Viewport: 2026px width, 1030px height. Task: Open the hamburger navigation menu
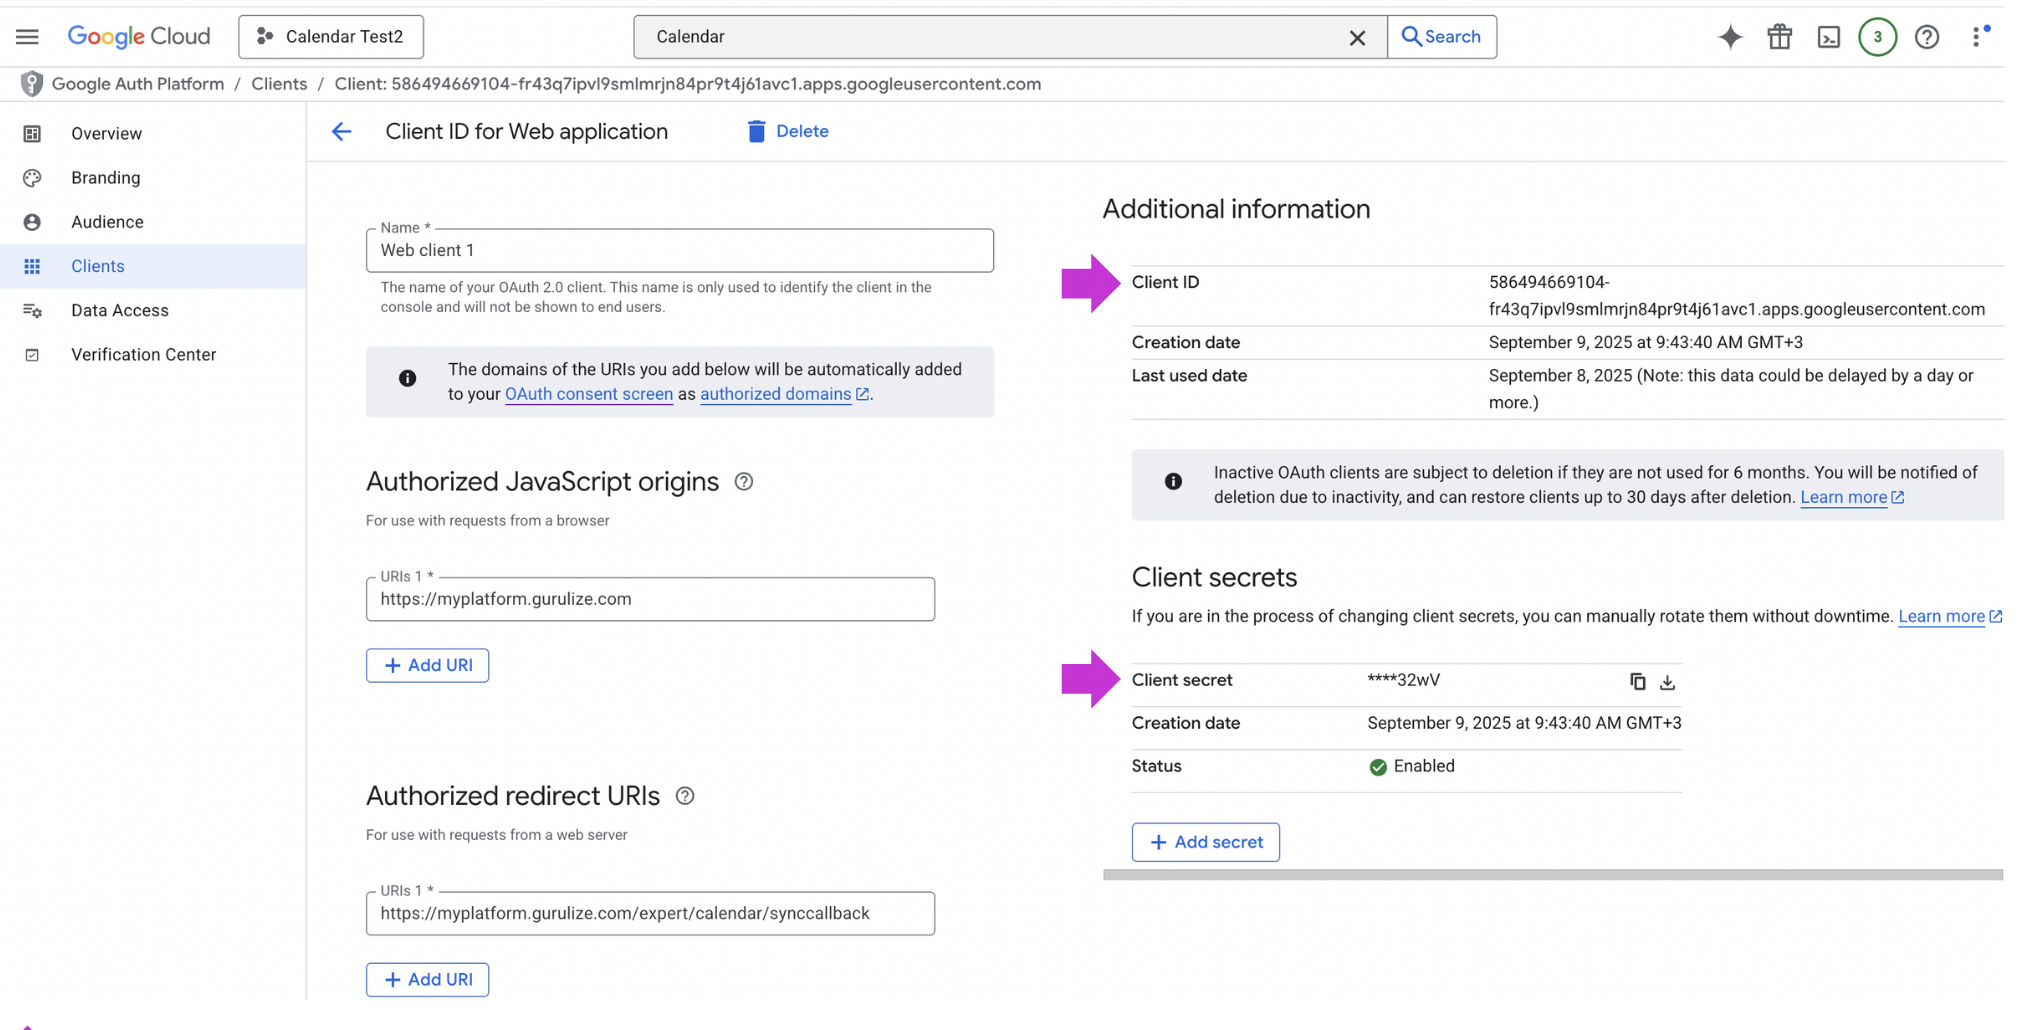(27, 37)
